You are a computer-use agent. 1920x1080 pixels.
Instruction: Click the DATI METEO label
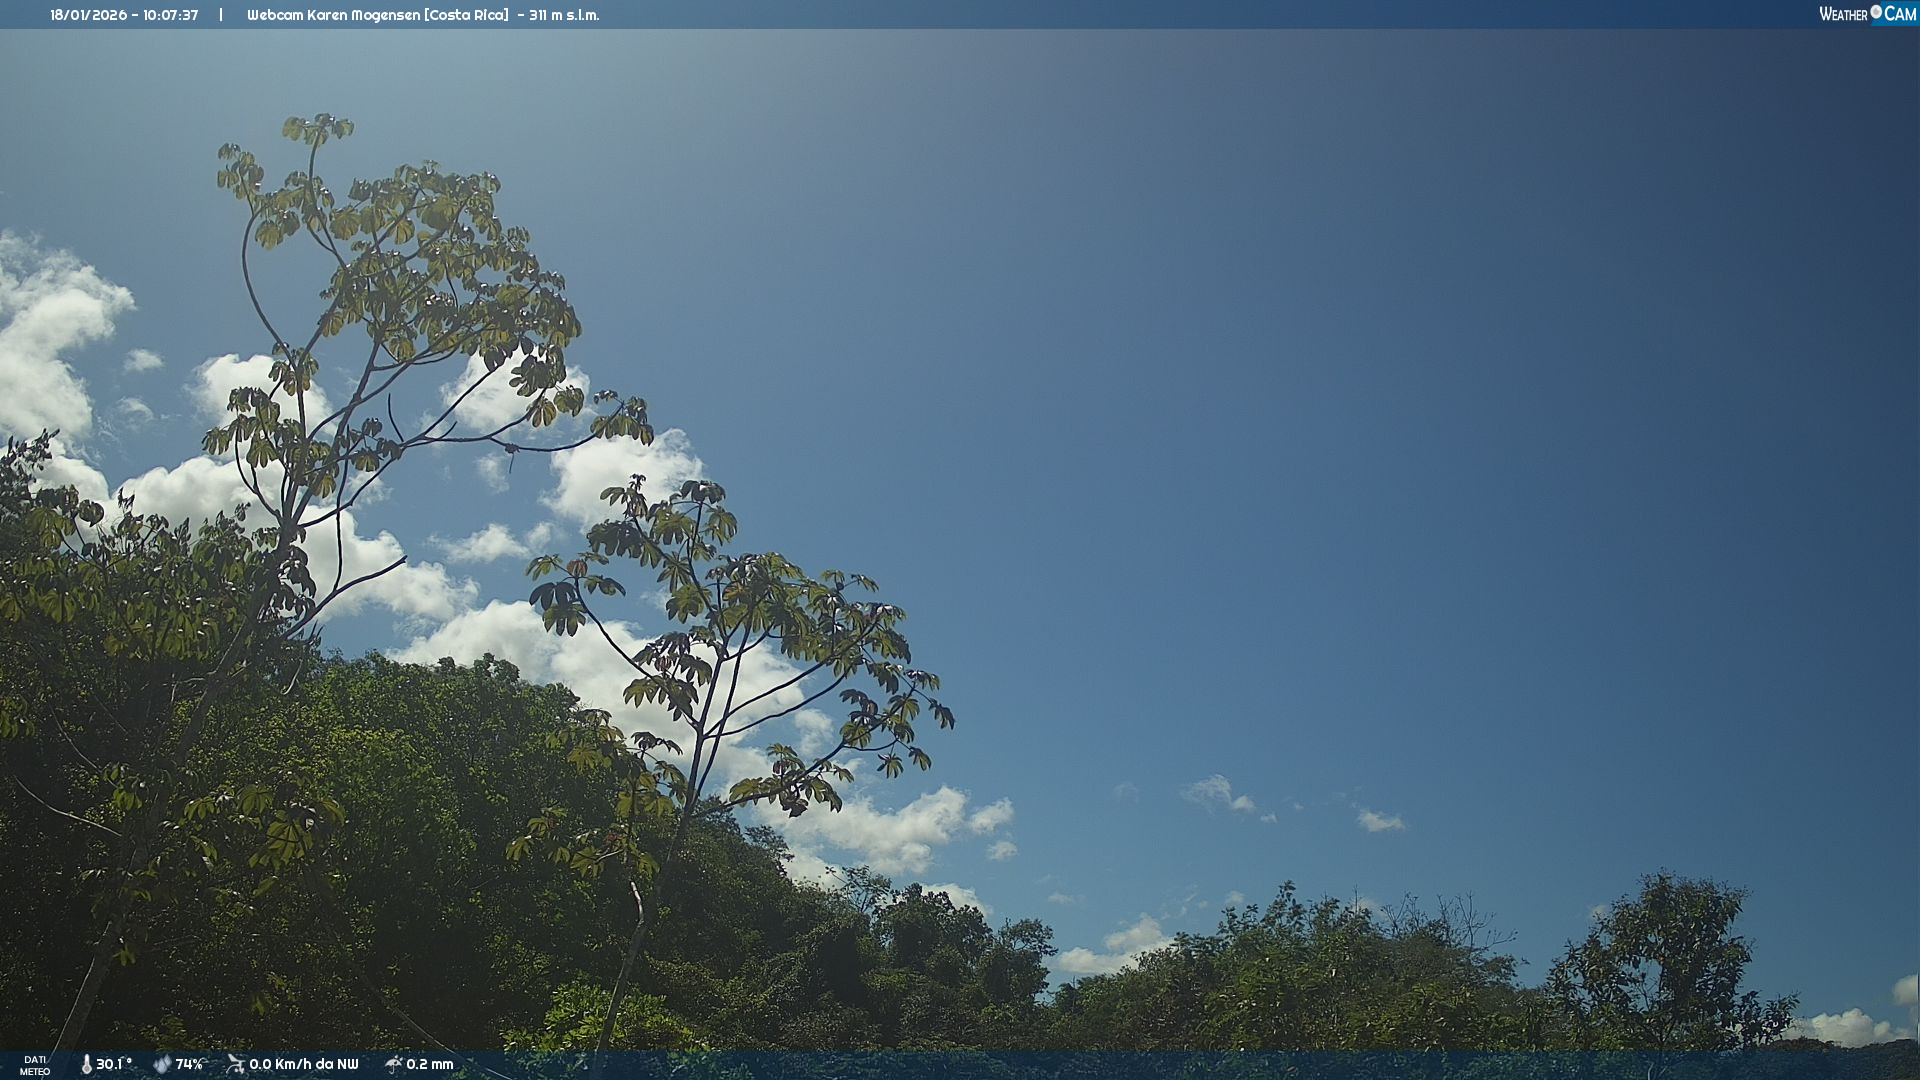tap(35, 1065)
